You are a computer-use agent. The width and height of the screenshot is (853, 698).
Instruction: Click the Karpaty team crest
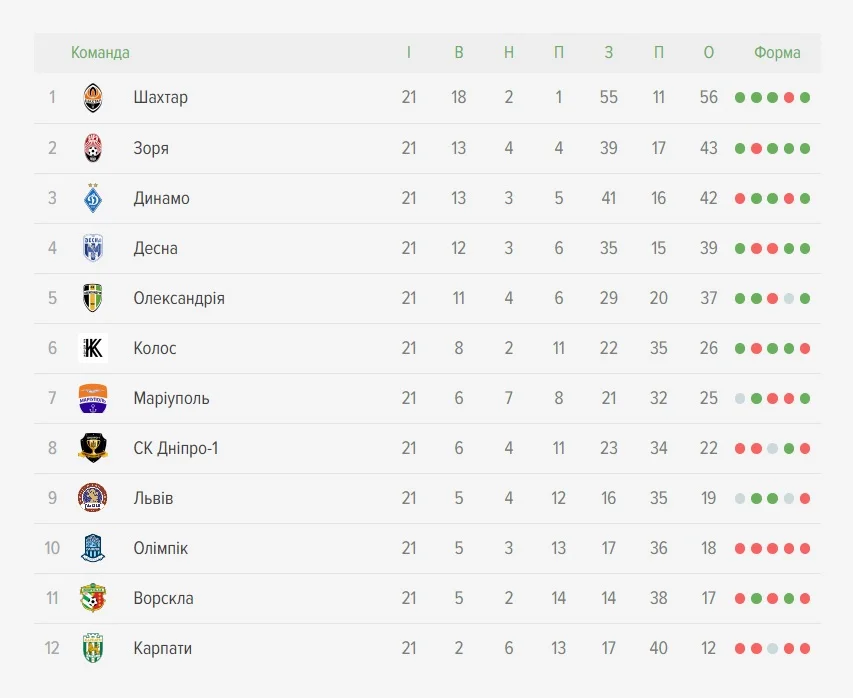pos(93,648)
